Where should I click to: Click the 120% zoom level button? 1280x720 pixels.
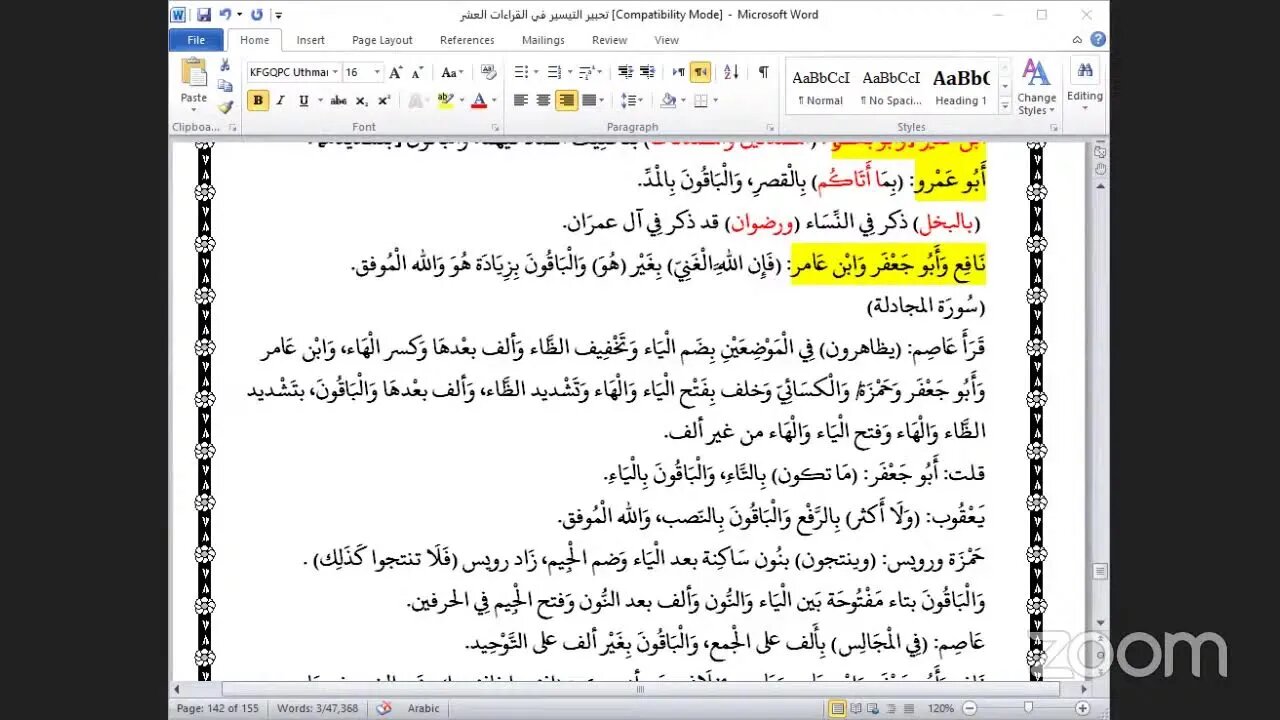941,708
